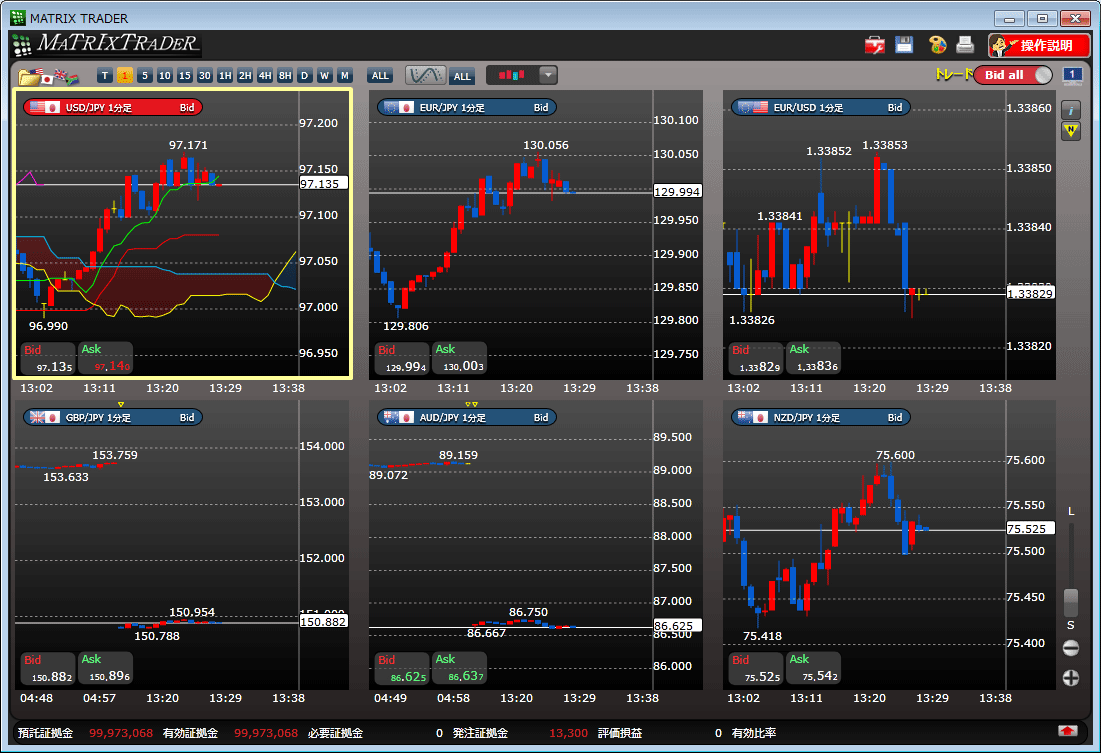
Task: Switch to the 15-minute timeframe
Action: pyautogui.click(x=185, y=76)
